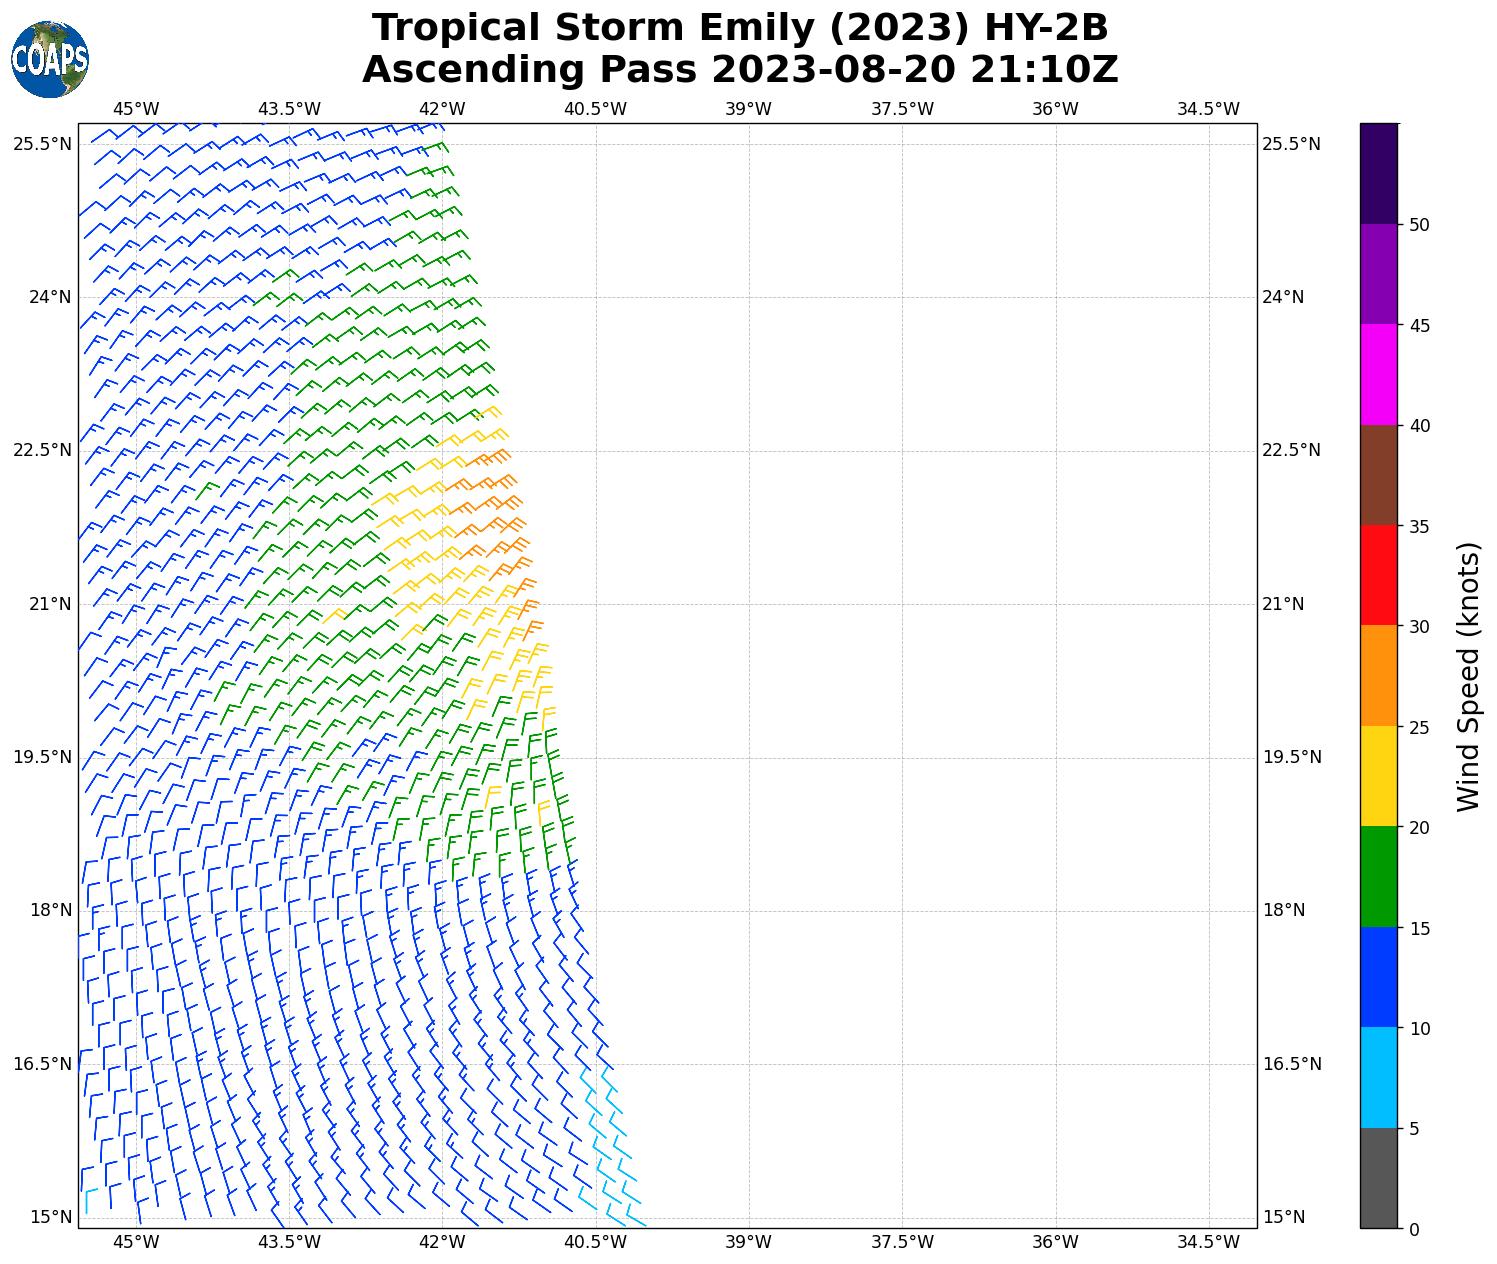
Task: Click the 21°N label on the left axis
Action: pos(42,604)
